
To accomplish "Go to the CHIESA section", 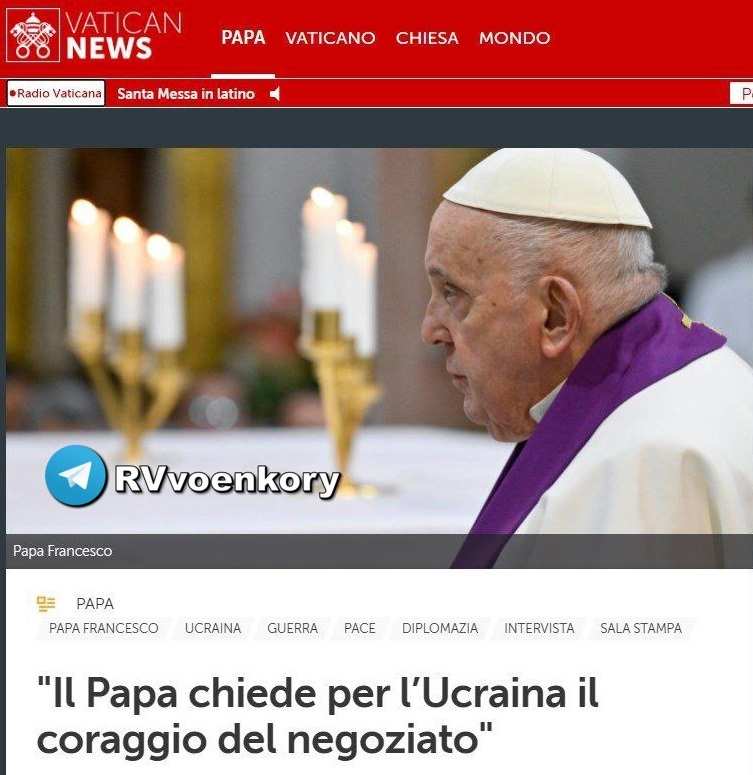I will coord(427,38).
